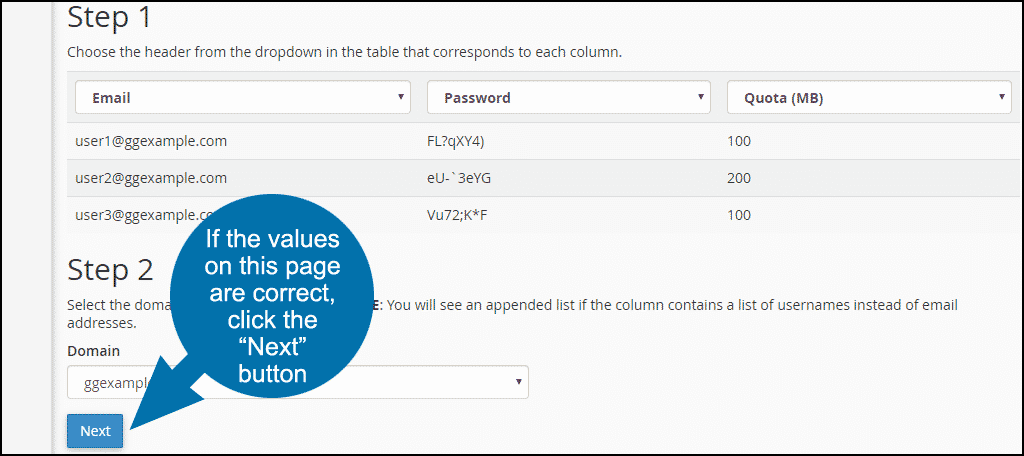Expand the Quota (MB) column dropdown
Image resolution: width=1024 pixels, height=456 pixels.
[869, 97]
